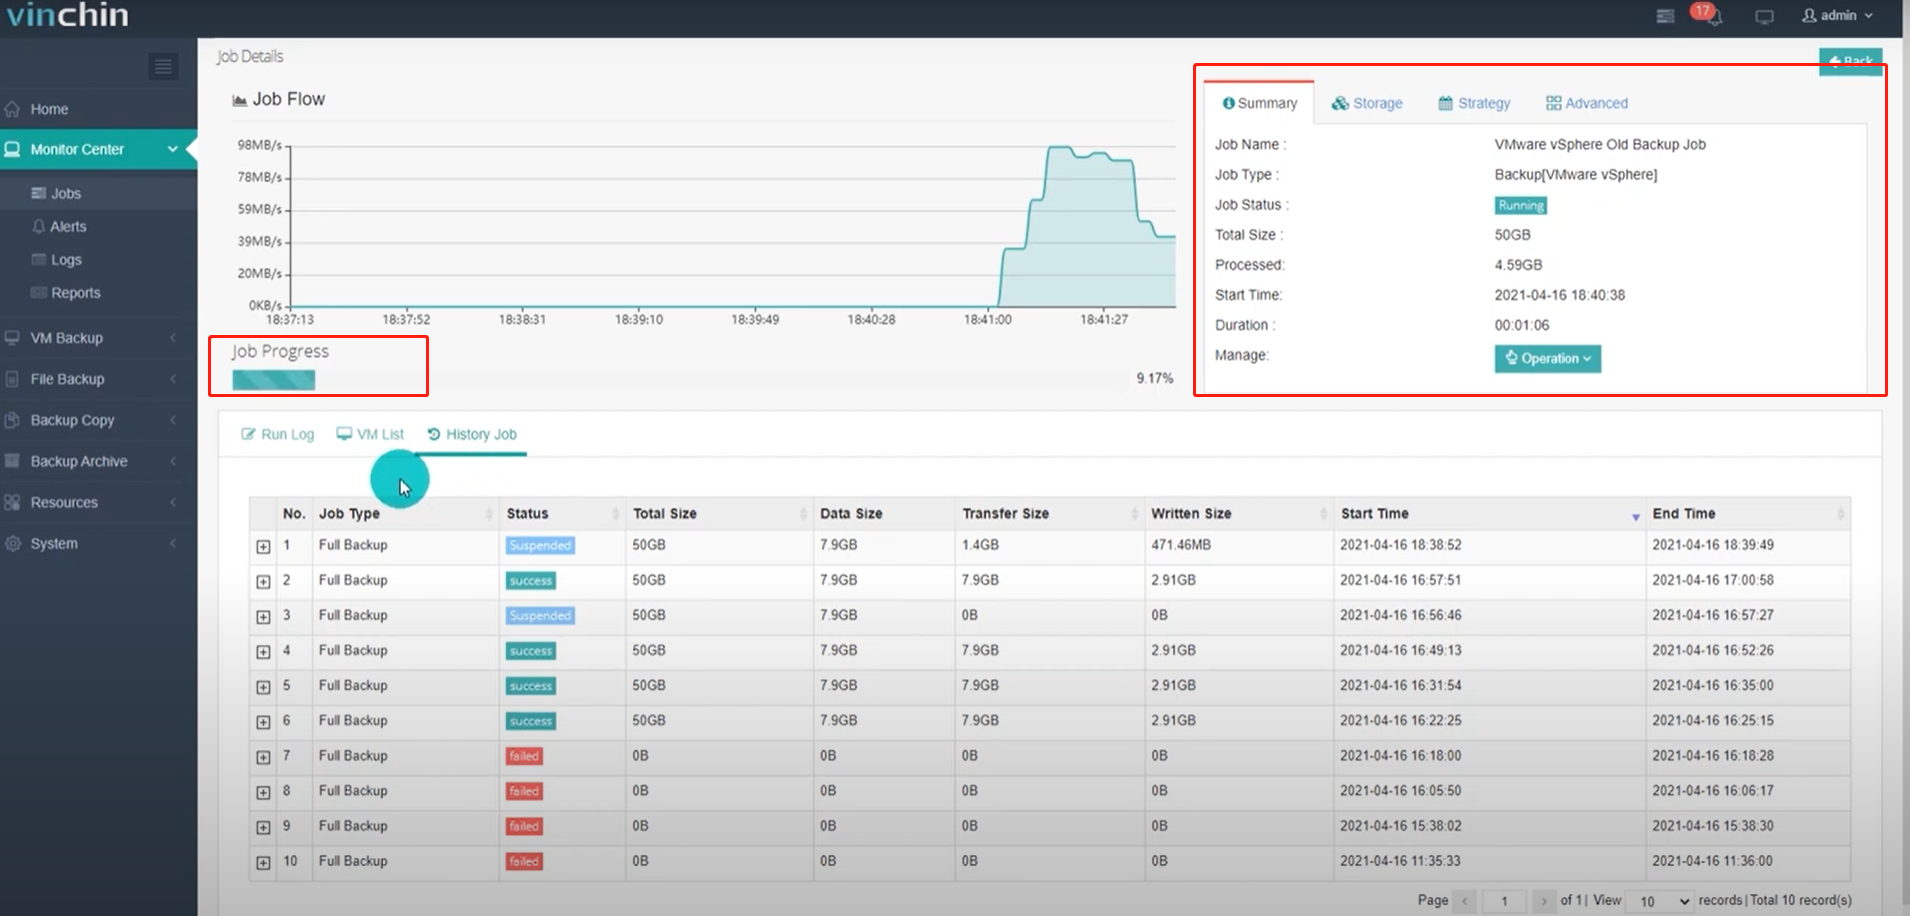1910x916 pixels.
Task: Click the Monitor Center laptop icon
Action: tap(12, 149)
